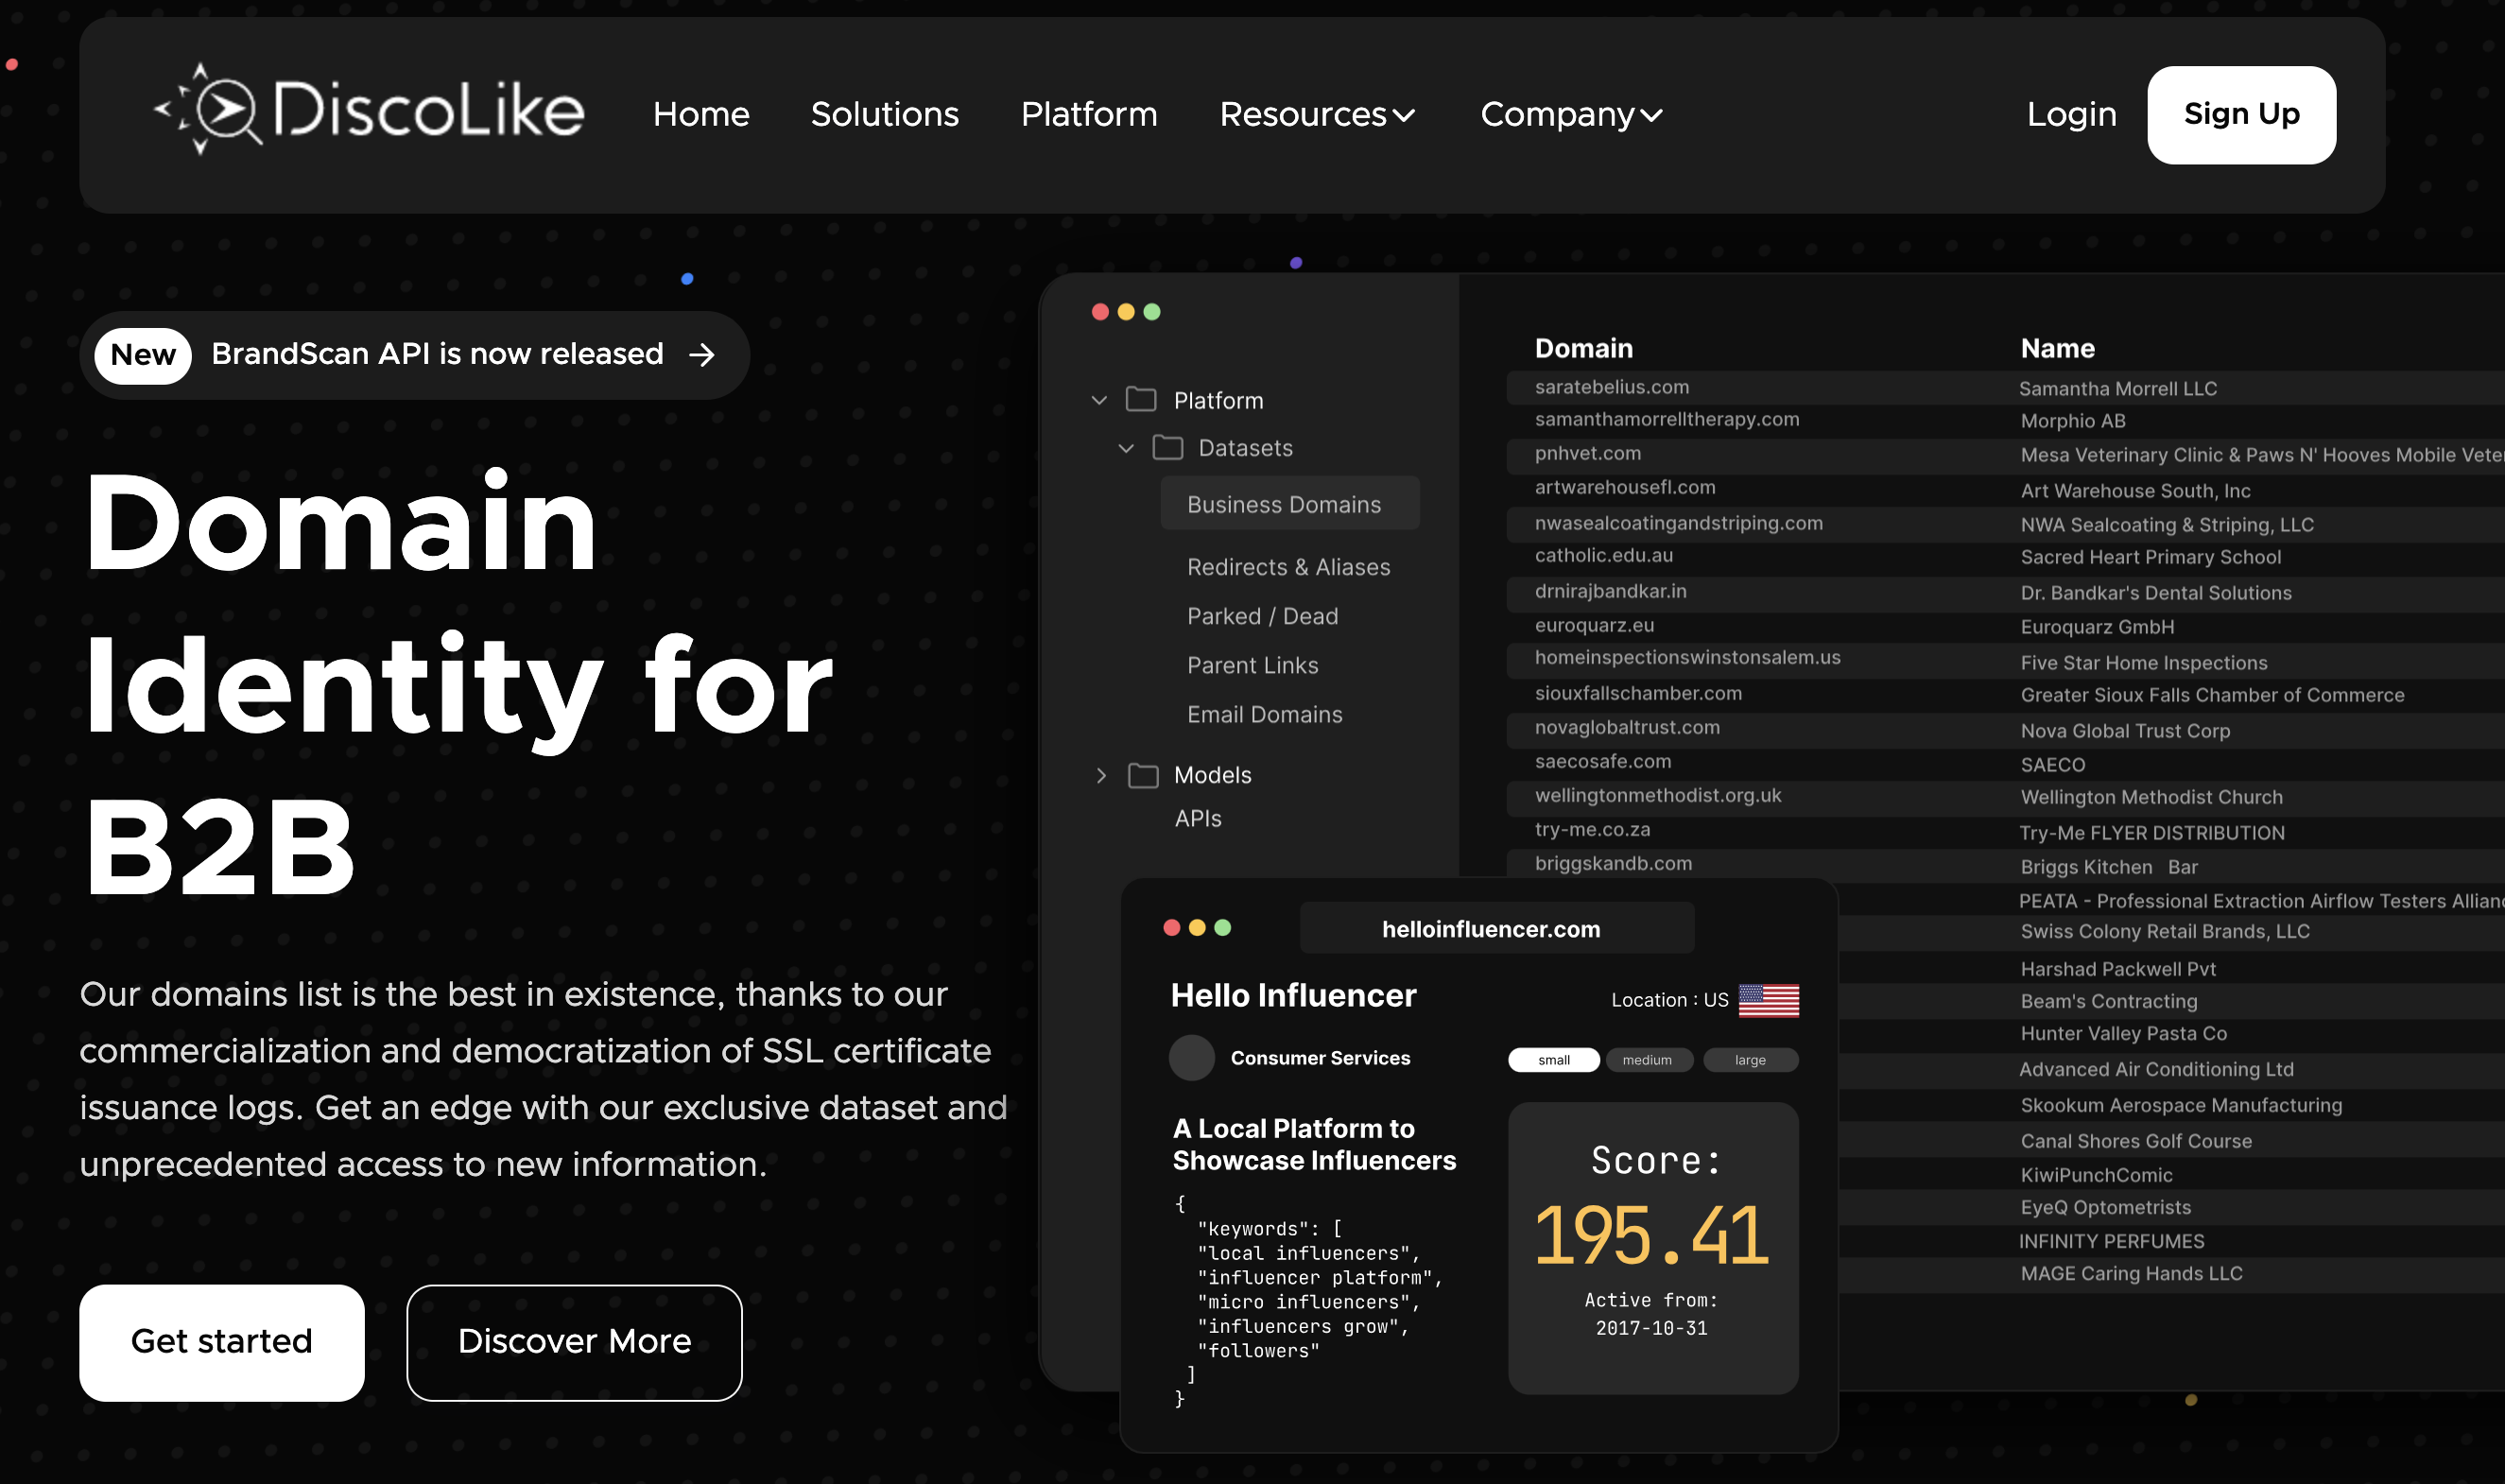Click the arrow icon in the BrandScan banner
The width and height of the screenshot is (2505, 1484).
tap(702, 355)
